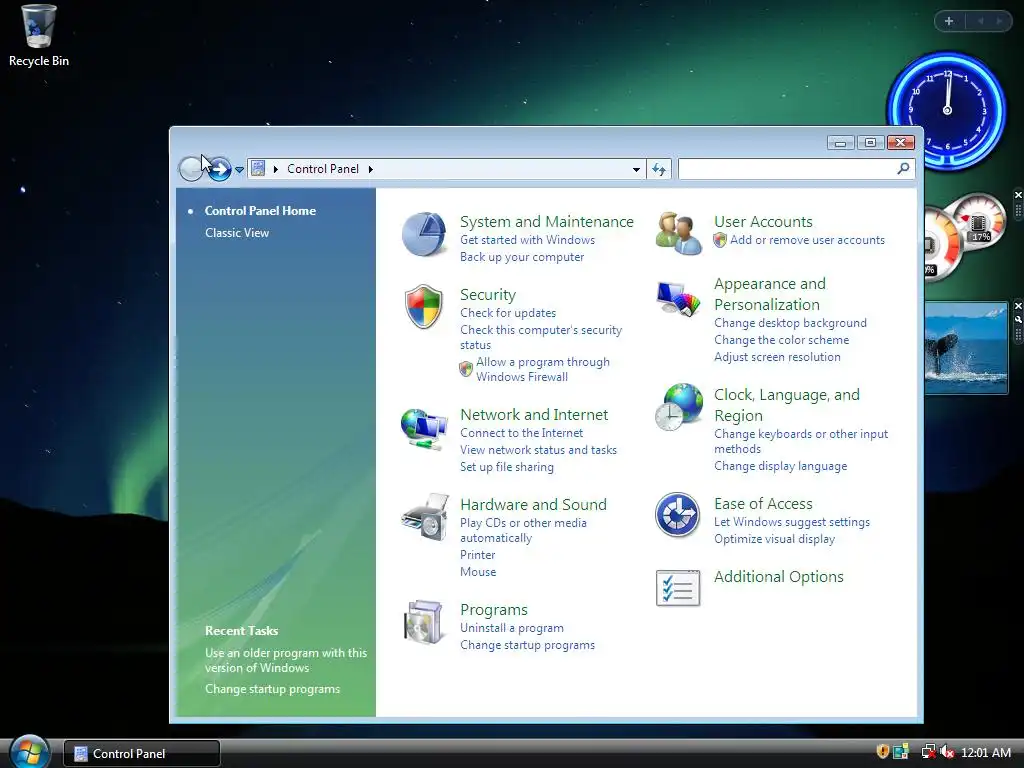The height and width of the screenshot is (768, 1024).
Task: Click Get started with Windows
Action: pyautogui.click(x=527, y=240)
